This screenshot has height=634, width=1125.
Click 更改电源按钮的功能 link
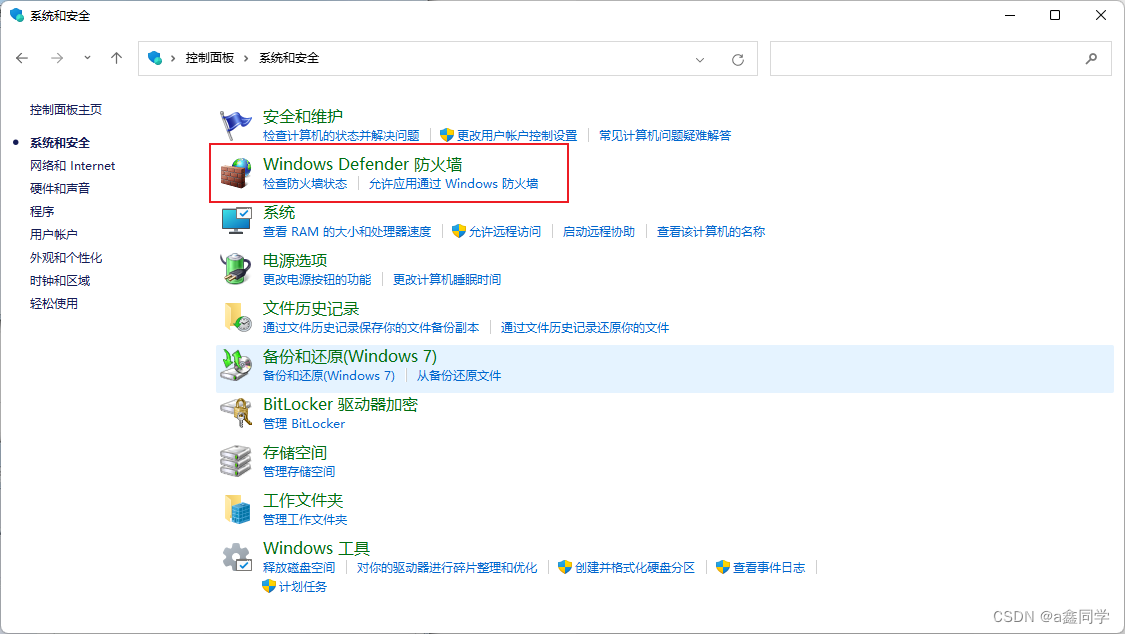(317, 280)
